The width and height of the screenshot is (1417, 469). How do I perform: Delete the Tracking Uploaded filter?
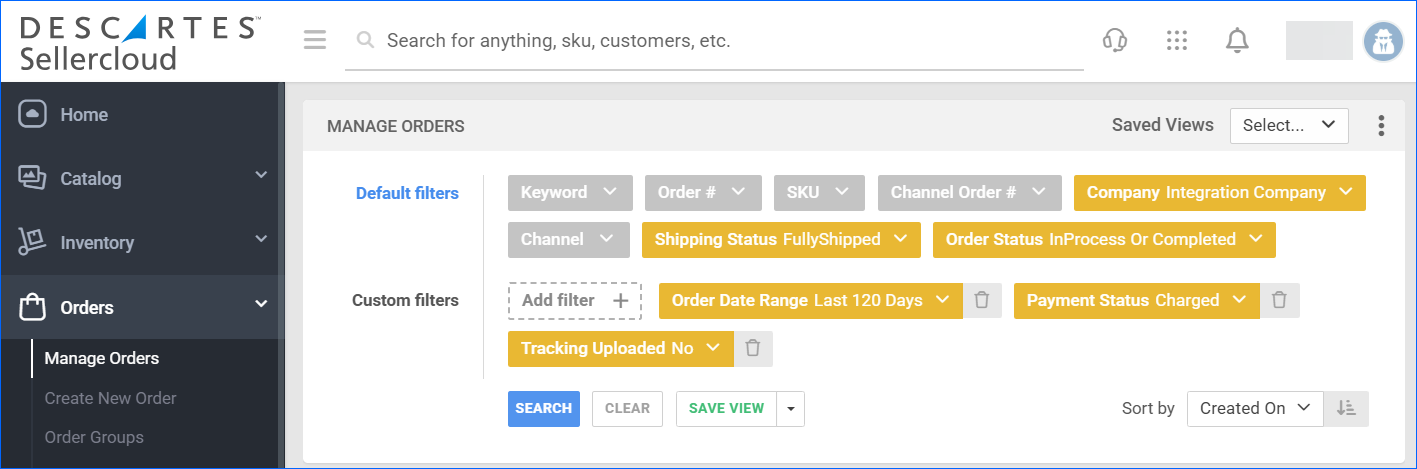click(x=753, y=348)
